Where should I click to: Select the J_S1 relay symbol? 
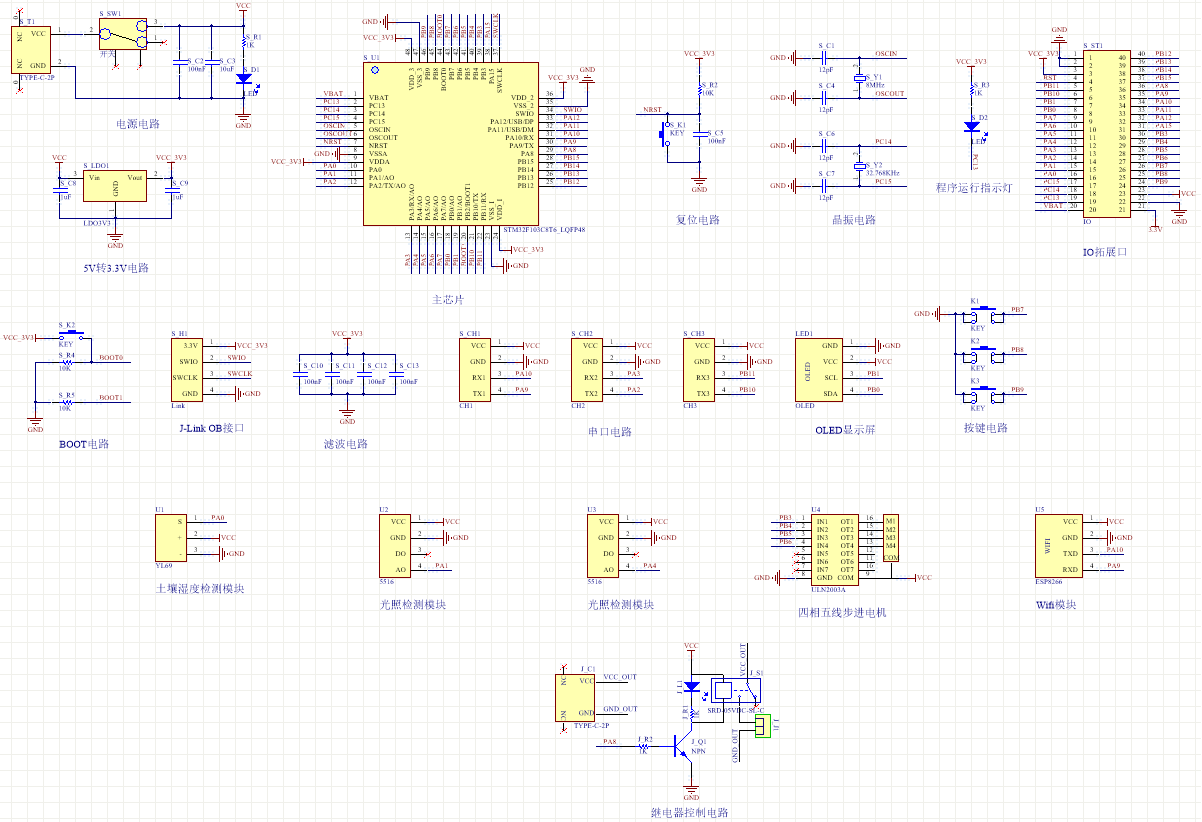pyautogui.click(x=734, y=690)
